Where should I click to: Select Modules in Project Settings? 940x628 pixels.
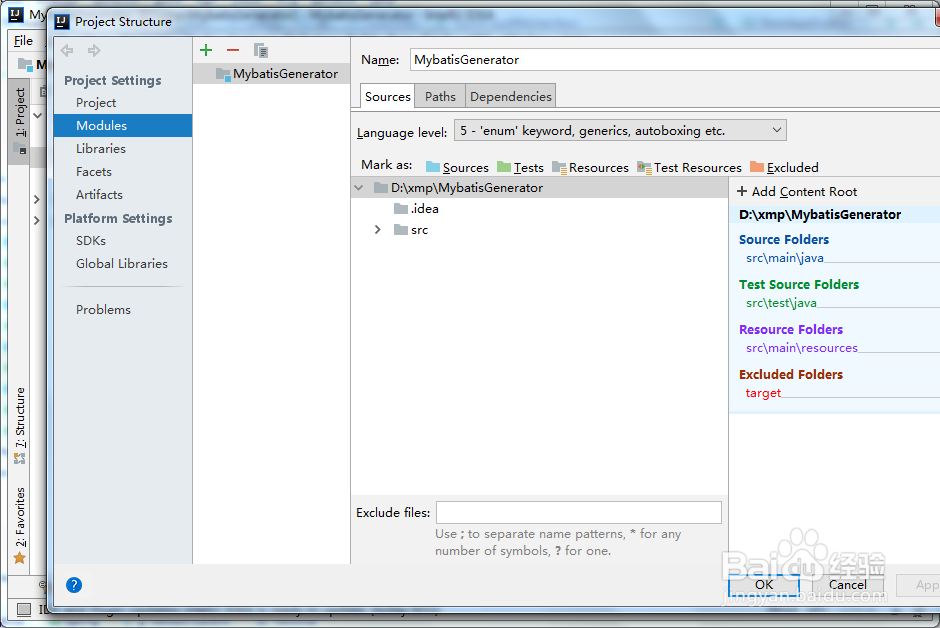pyautogui.click(x=123, y=125)
